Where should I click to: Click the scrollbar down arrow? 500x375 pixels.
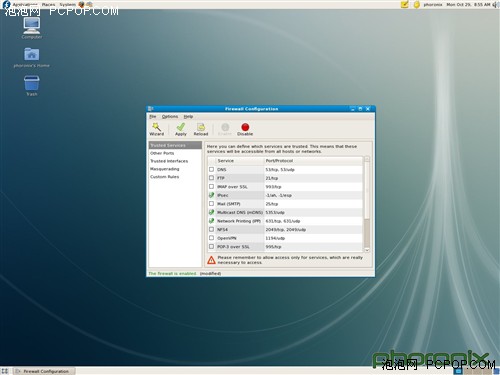pos(367,250)
